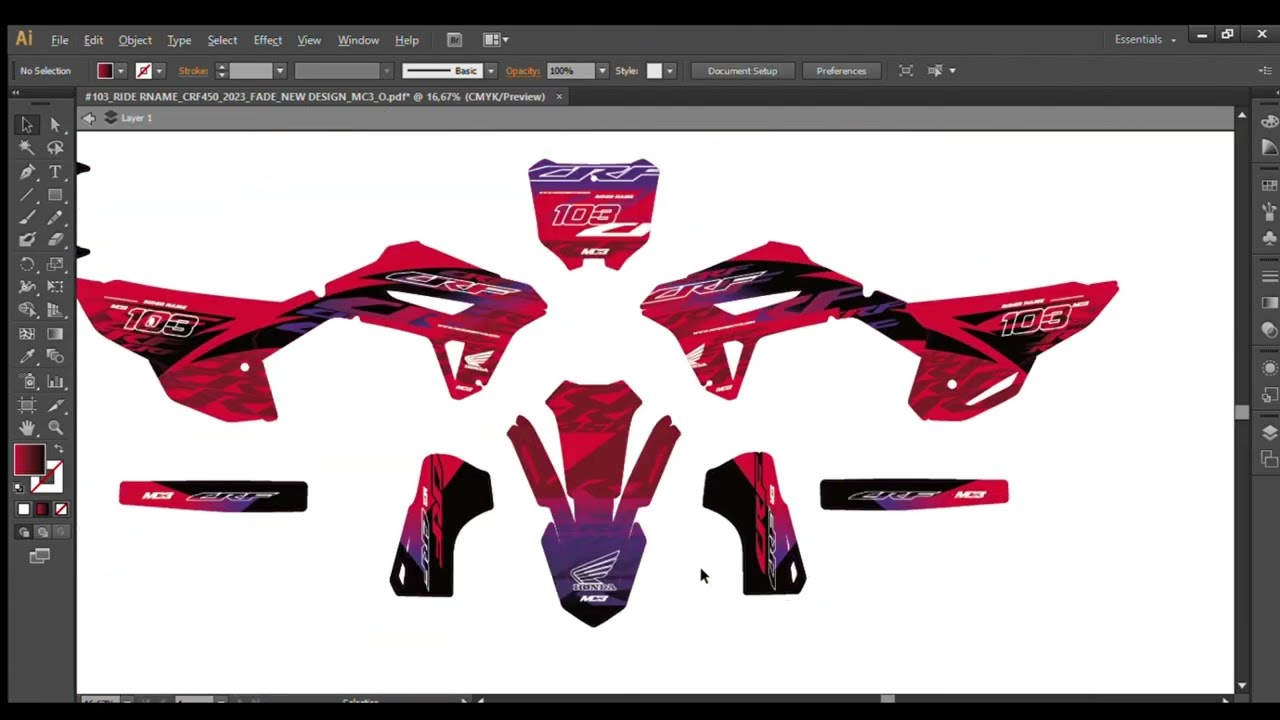Open the fill color dropdown in control bar

[121, 71]
